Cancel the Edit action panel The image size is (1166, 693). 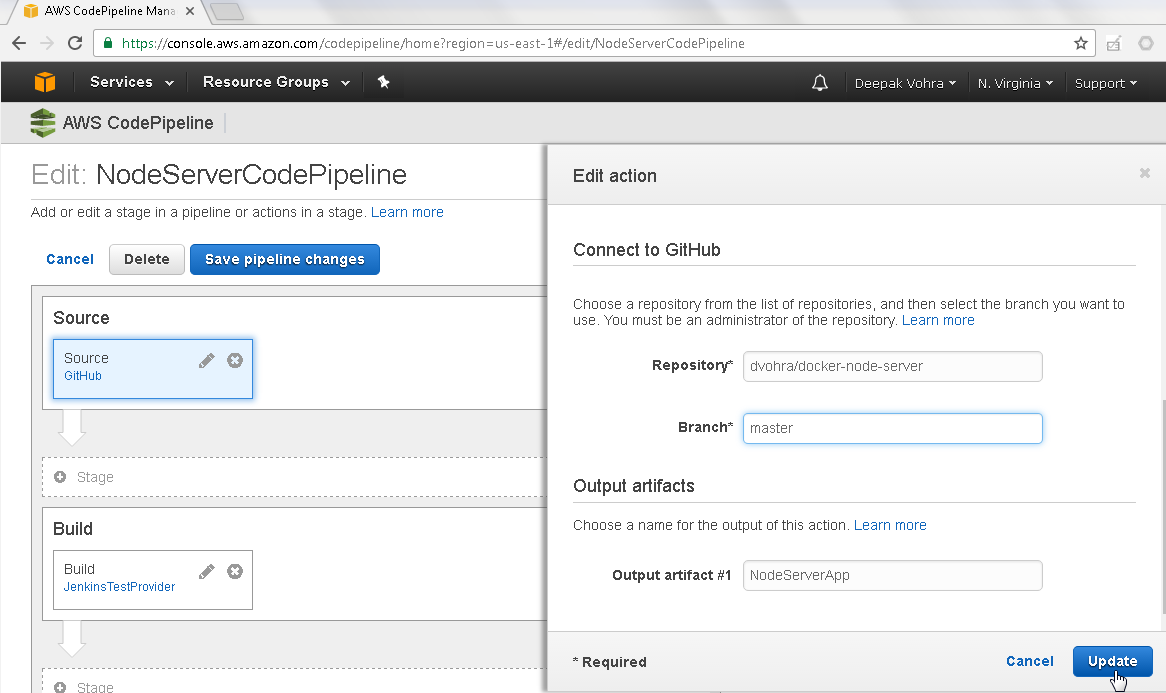(x=1030, y=661)
